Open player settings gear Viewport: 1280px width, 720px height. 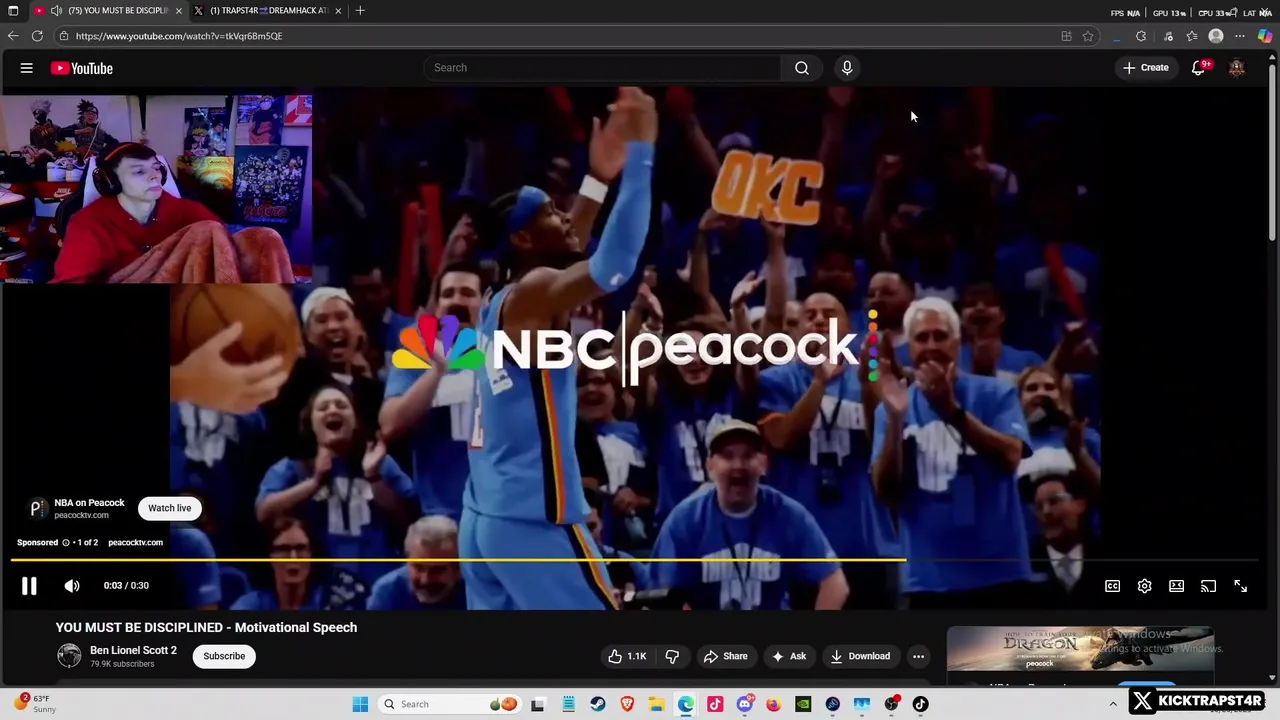pyautogui.click(x=1145, y=586)
